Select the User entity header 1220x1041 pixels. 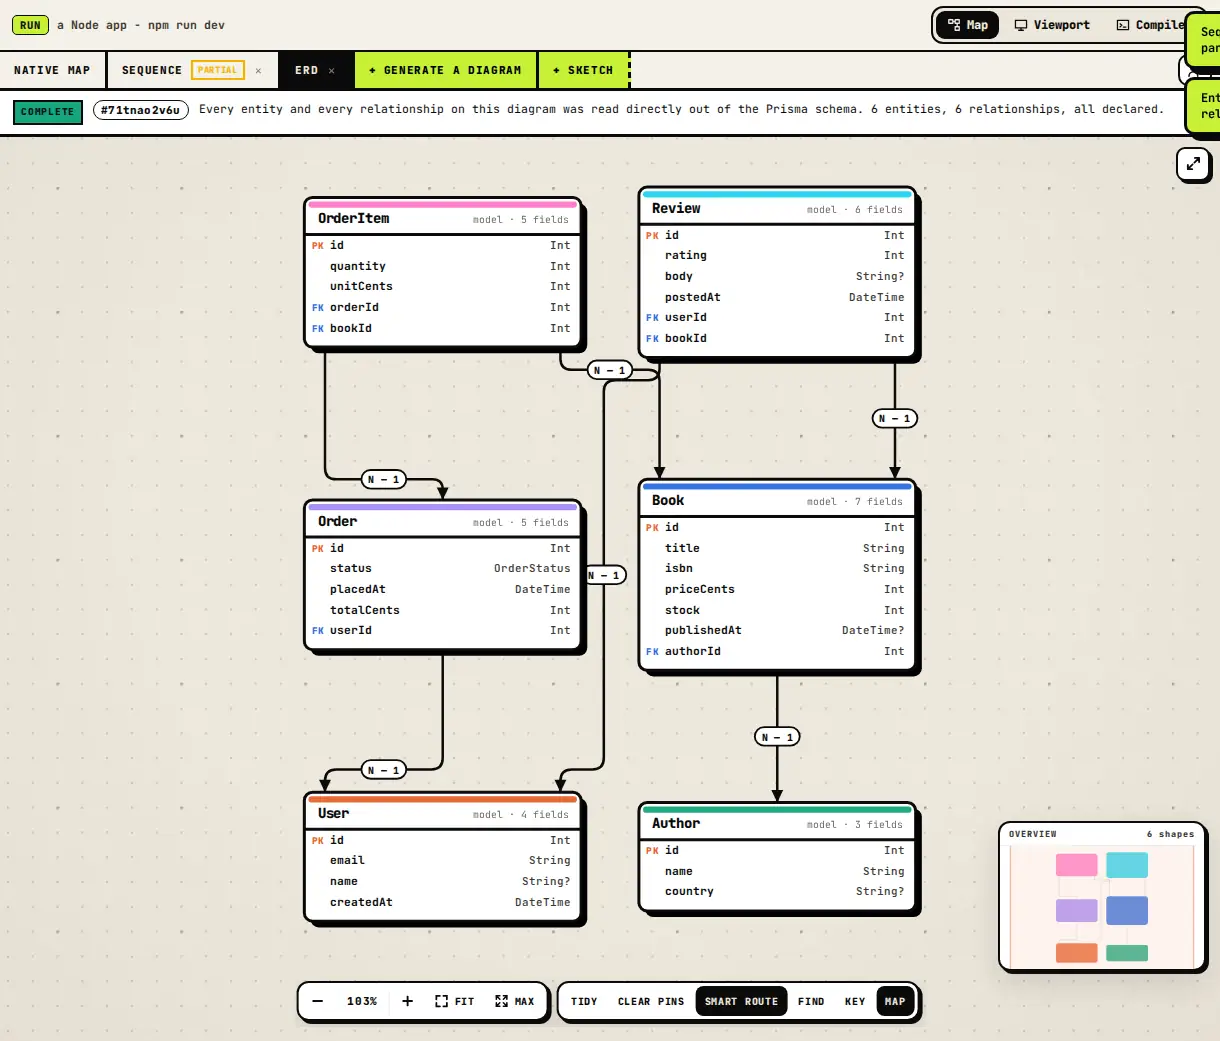pos(443,814)
